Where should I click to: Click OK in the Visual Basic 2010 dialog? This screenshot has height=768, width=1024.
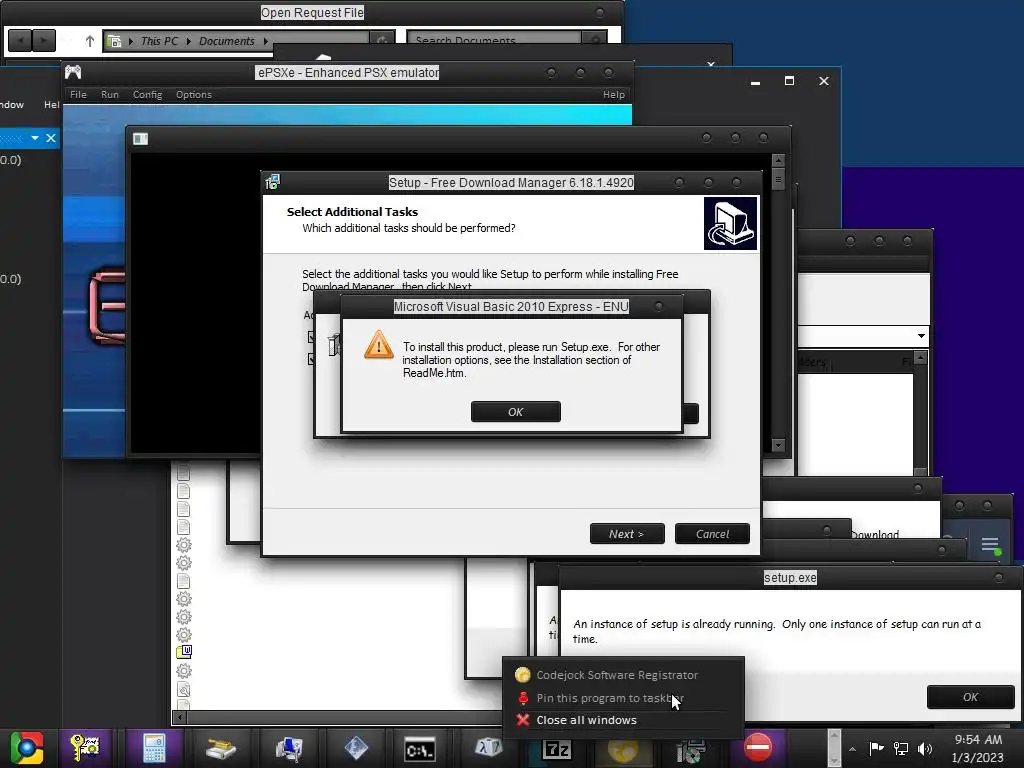coord(515,412)
